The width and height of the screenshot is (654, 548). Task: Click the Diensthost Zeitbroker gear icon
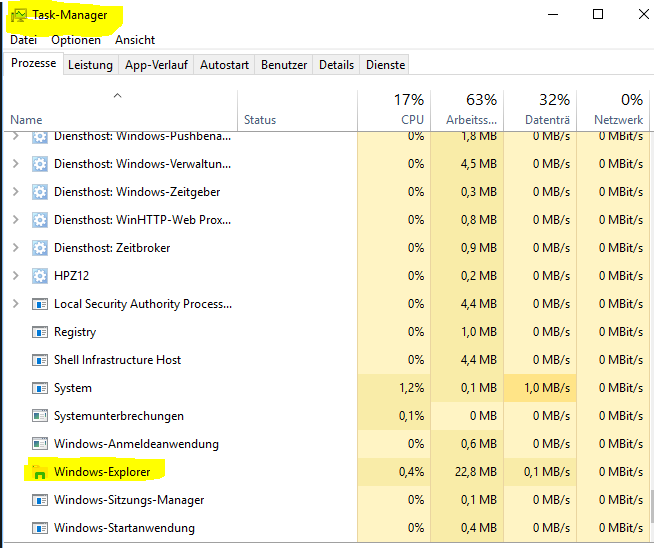pyautogui.click(x=40, y=248)
